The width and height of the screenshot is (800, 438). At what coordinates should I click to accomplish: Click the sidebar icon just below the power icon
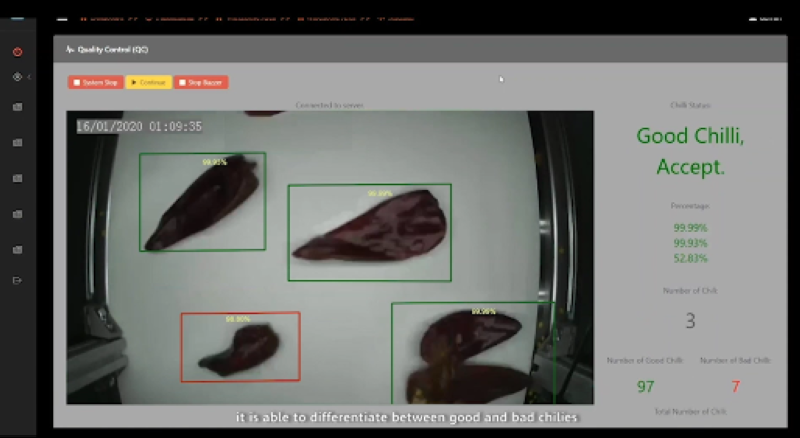point(17,77)
